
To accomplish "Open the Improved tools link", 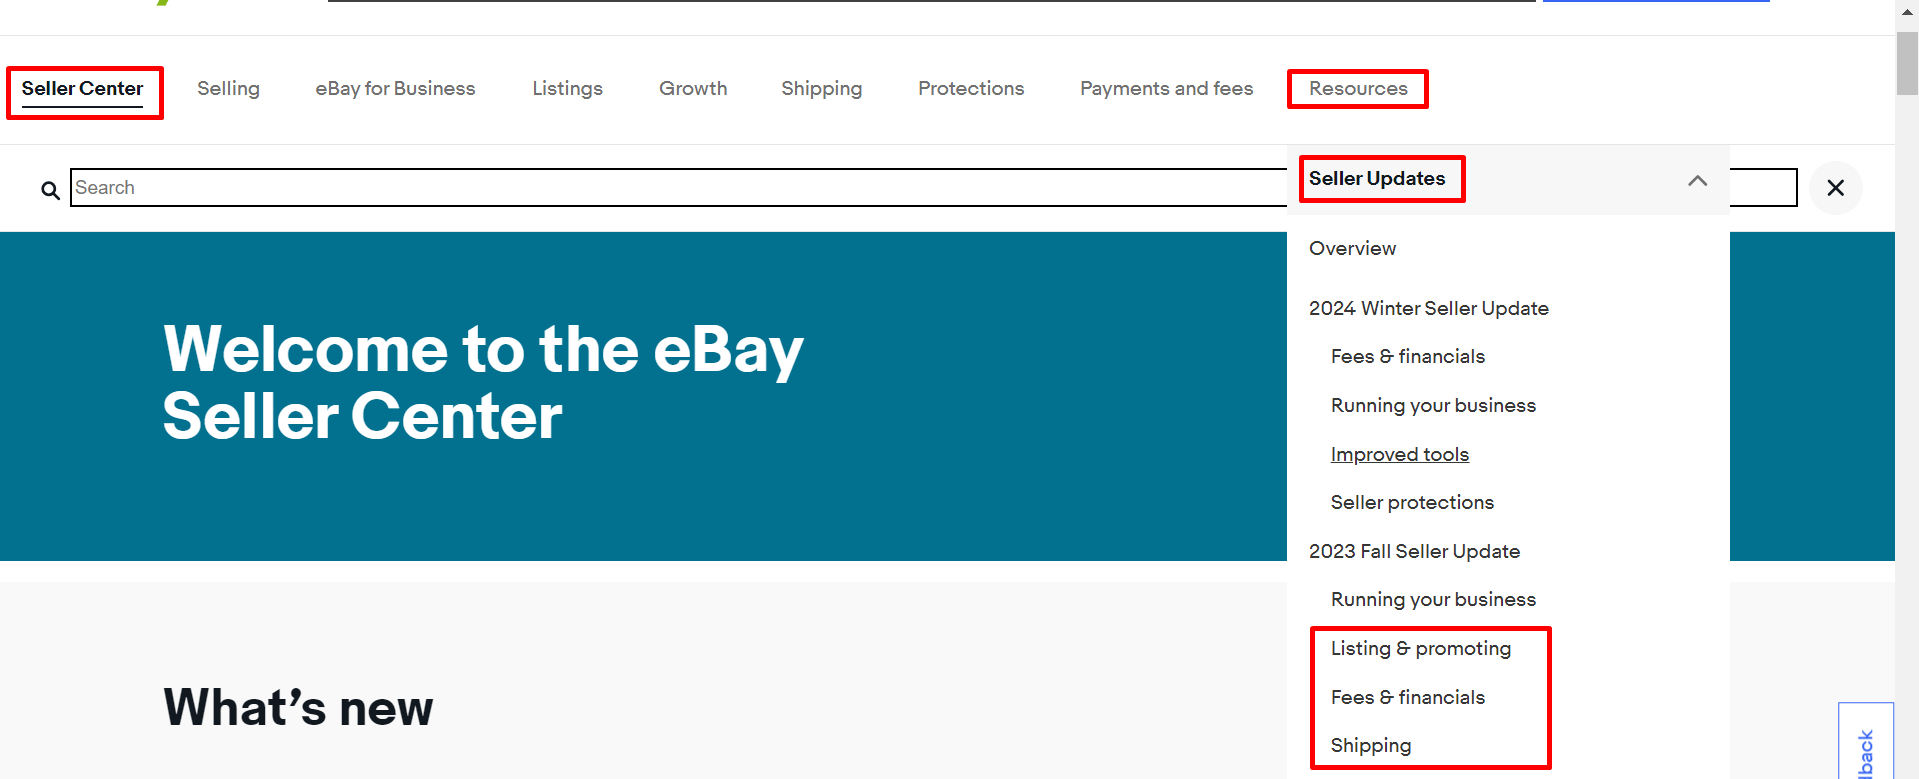I will click(x=1399, y=454).
